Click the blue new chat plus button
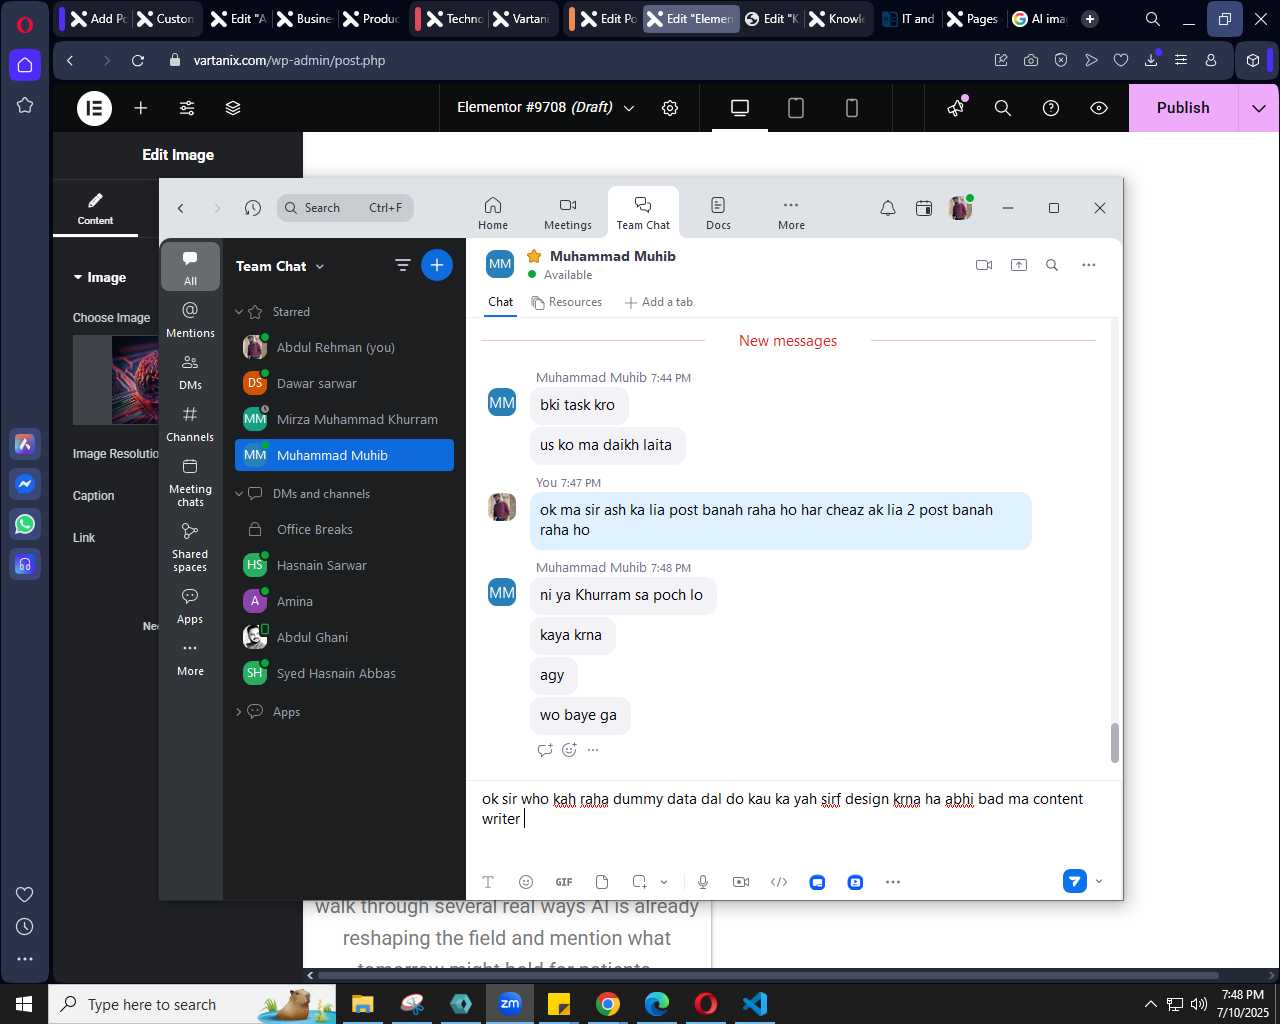Image resolution: width=1280 pixels, height=1024 pixels. coord(437,265)
